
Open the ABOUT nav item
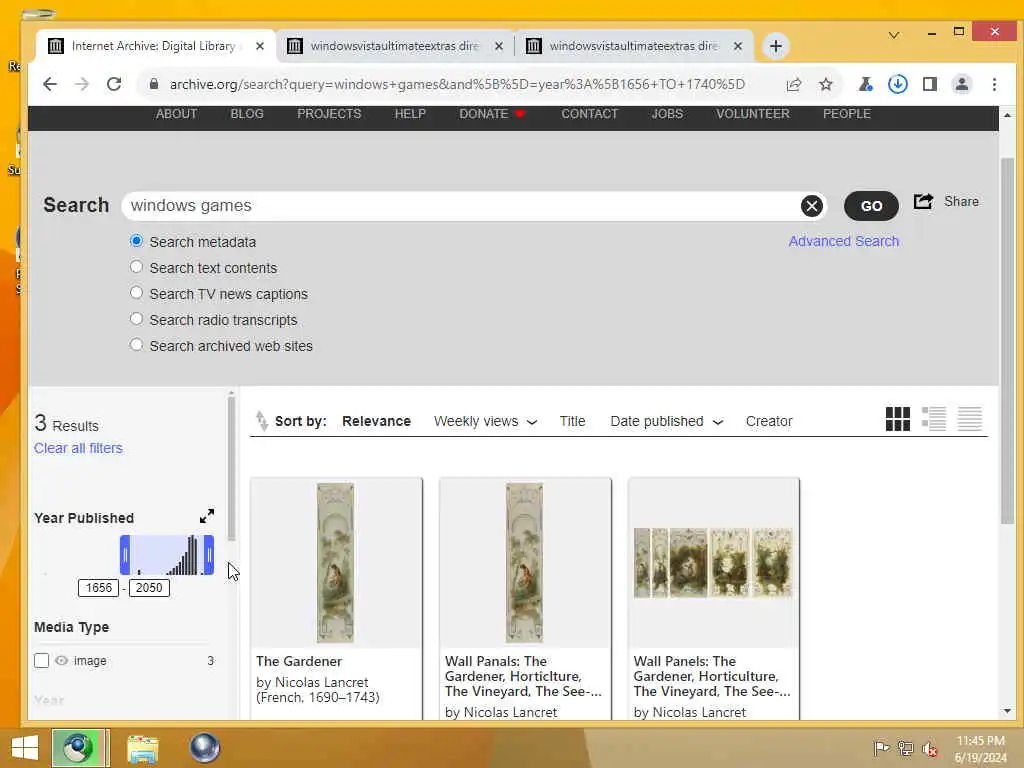coord(176,114)
